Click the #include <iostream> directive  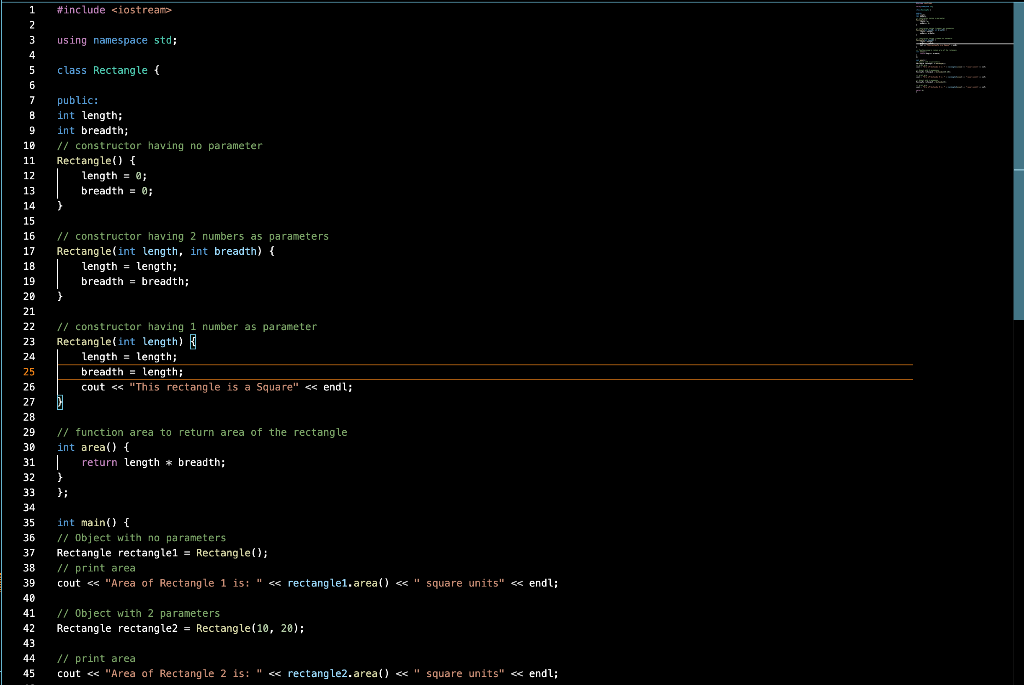tap(114, 9)
